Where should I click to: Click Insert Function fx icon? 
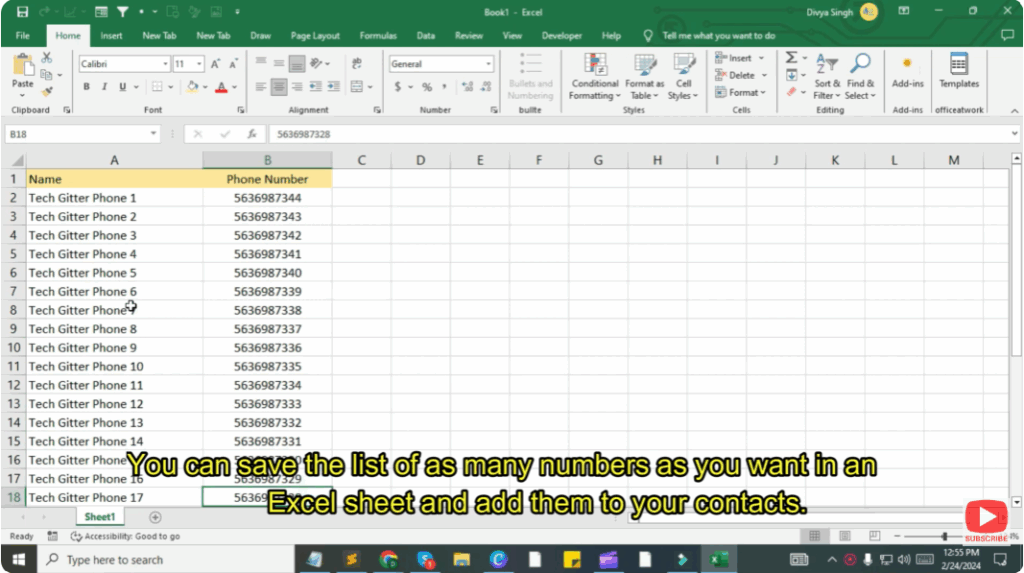pyautogui.click(x=251, y=134)
